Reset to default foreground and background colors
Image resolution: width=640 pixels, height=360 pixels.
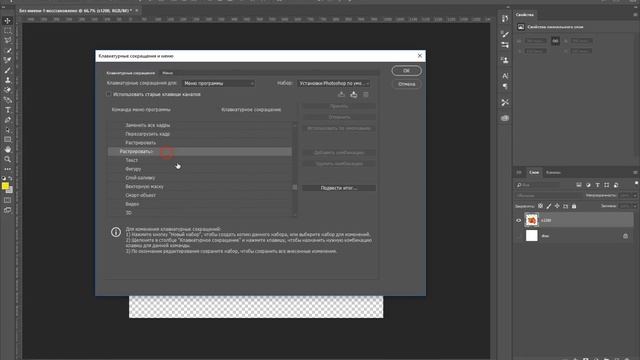(4, 178)
